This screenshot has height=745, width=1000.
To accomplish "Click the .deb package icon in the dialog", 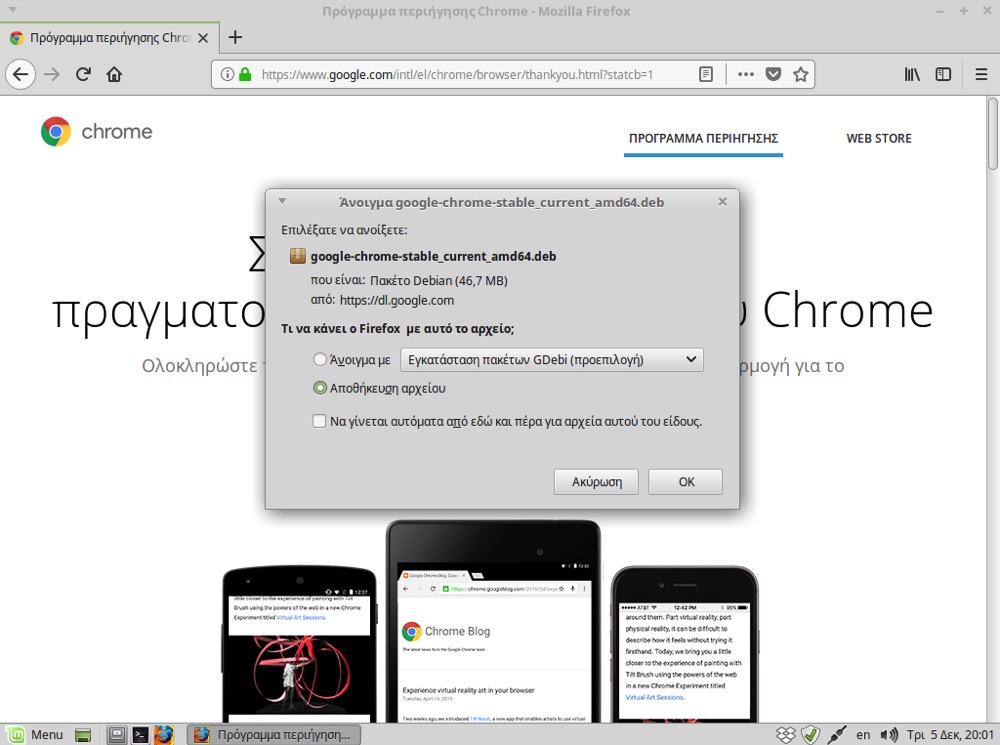I will 298,256.
